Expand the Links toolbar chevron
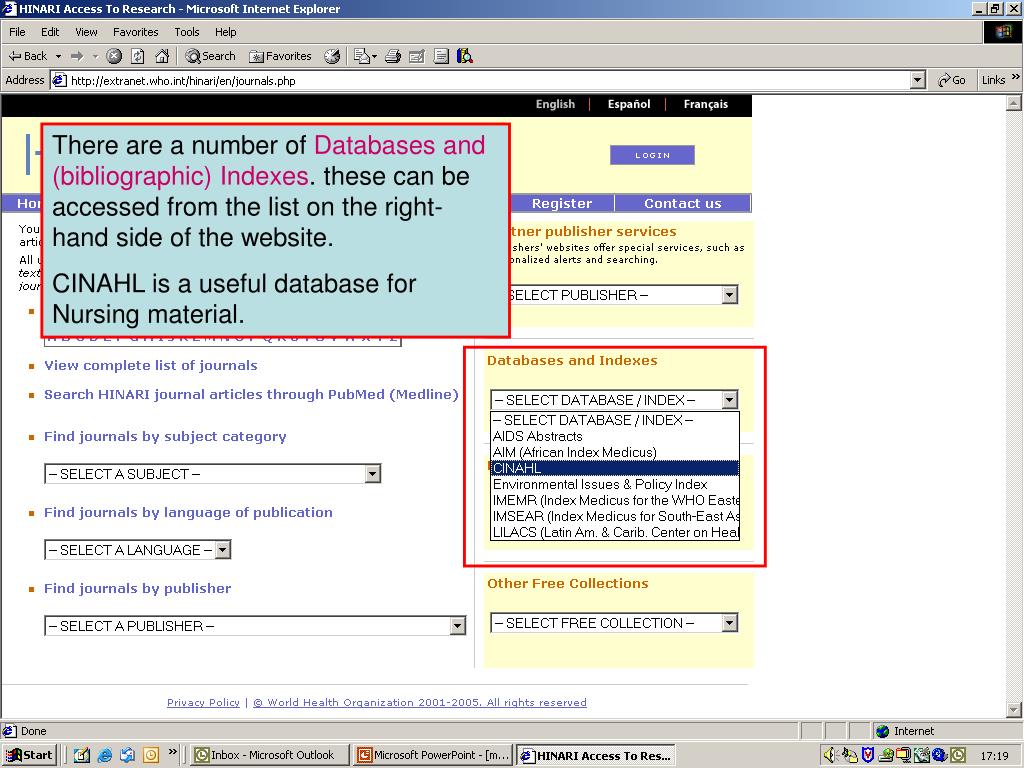The width and height of the screenshot is (1024, 768). coord(1016,77)
